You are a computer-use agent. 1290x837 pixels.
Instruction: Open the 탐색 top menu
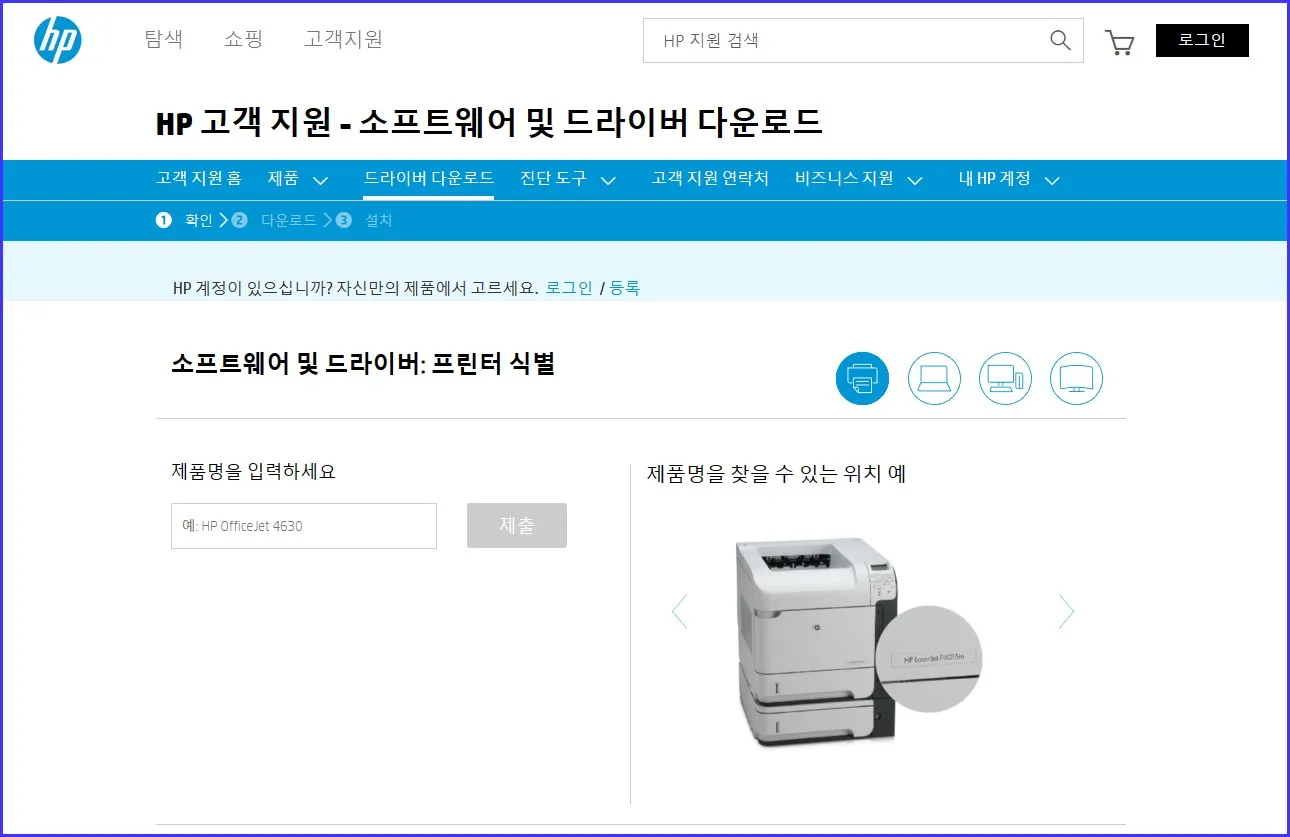164,39
